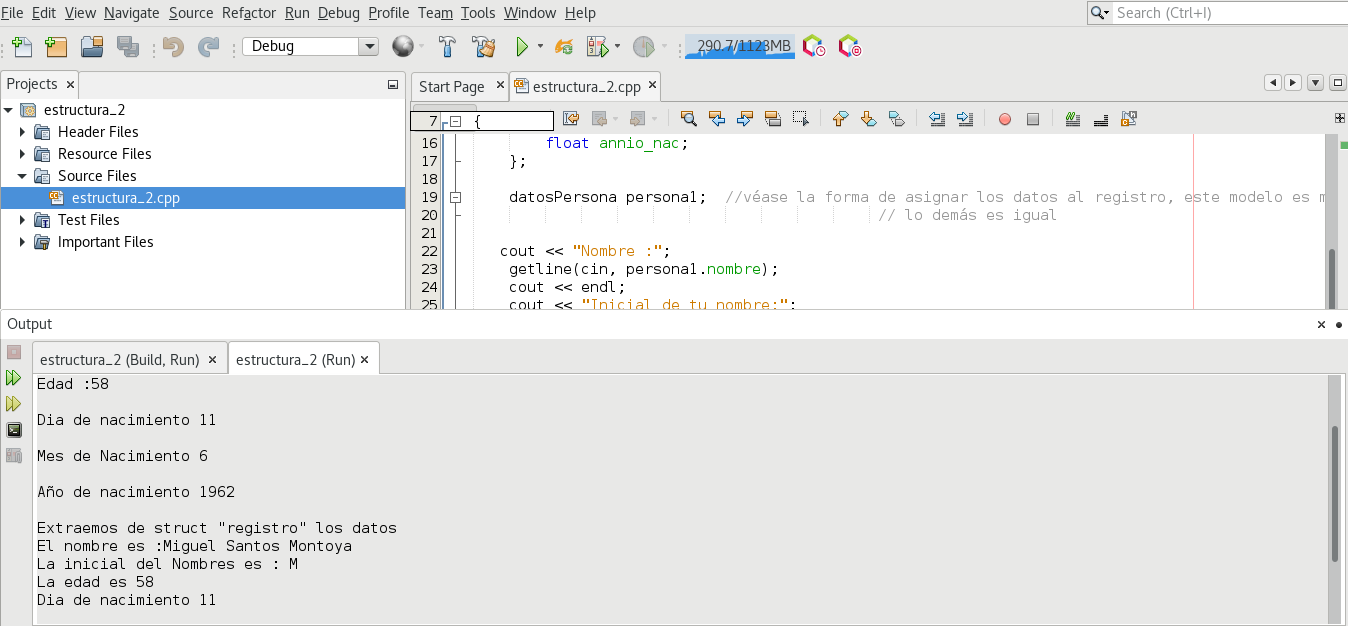Toggle rectangular selection in editor toolbar
Screen dimensions: 1348x626
tap(800, 119)
